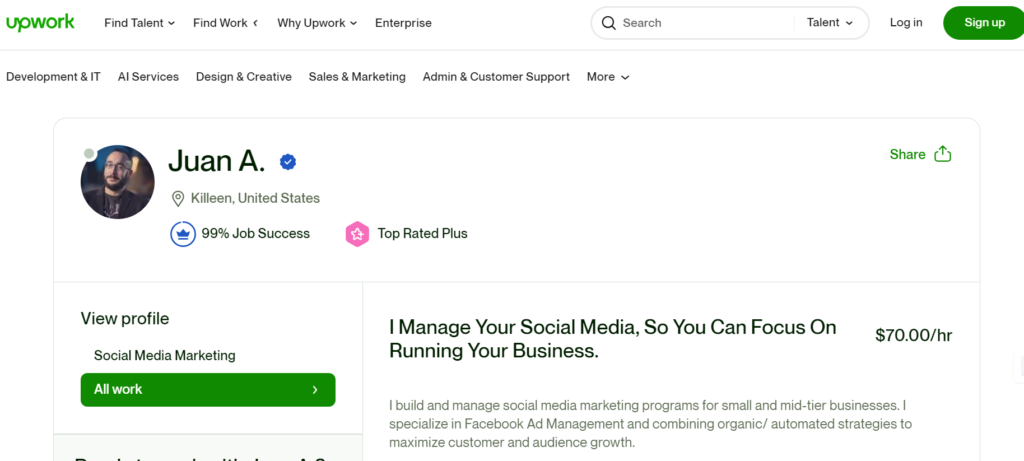The height and width of the screenshot is (461, 1024).
Task: Click into the Search input field
Action: [x=700, y=23]
